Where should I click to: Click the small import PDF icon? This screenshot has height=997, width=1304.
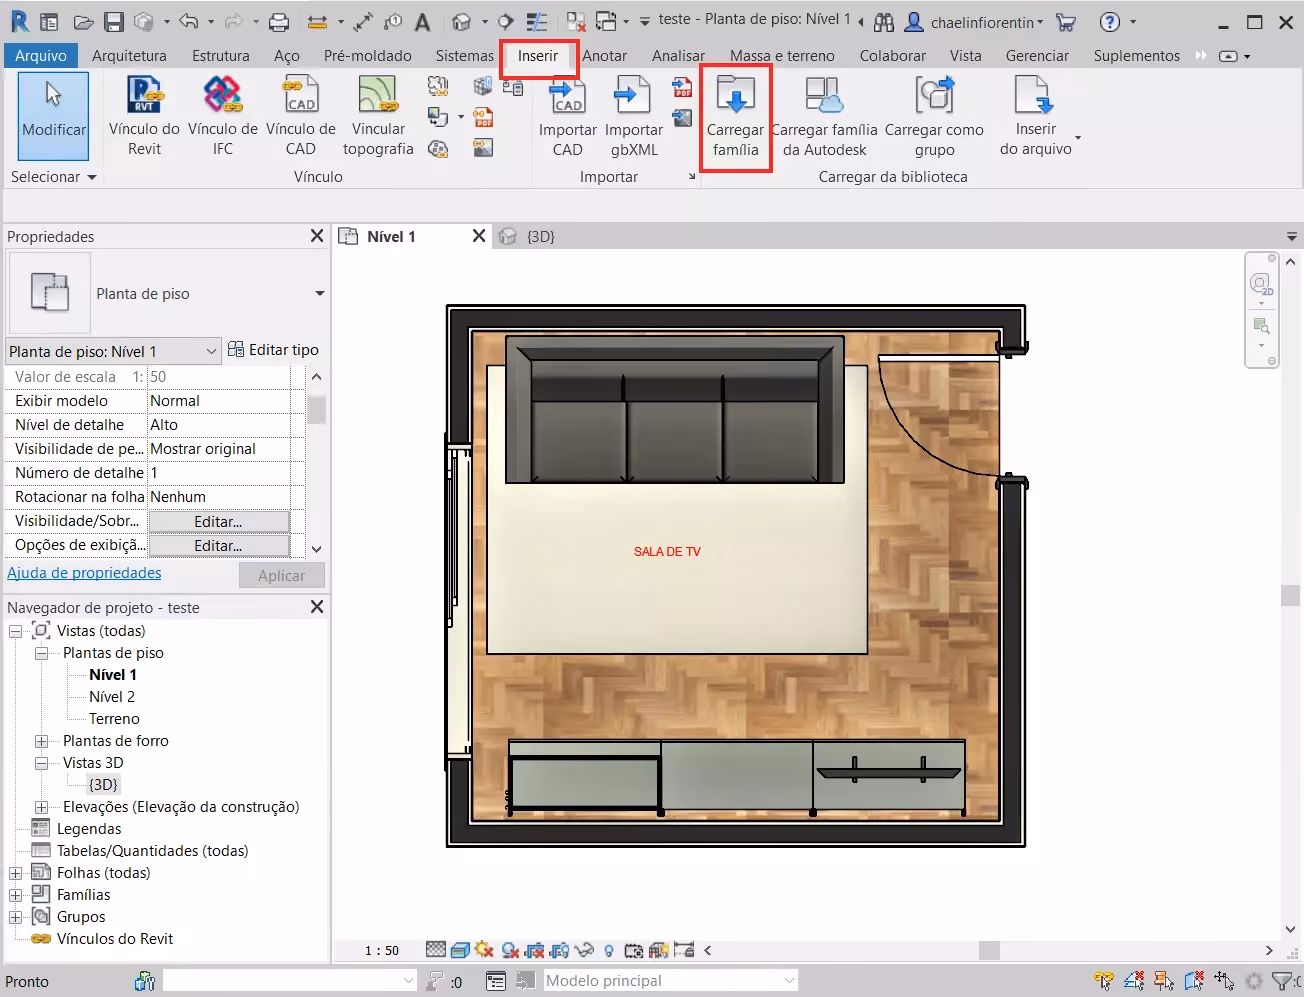tap(683, 88)
